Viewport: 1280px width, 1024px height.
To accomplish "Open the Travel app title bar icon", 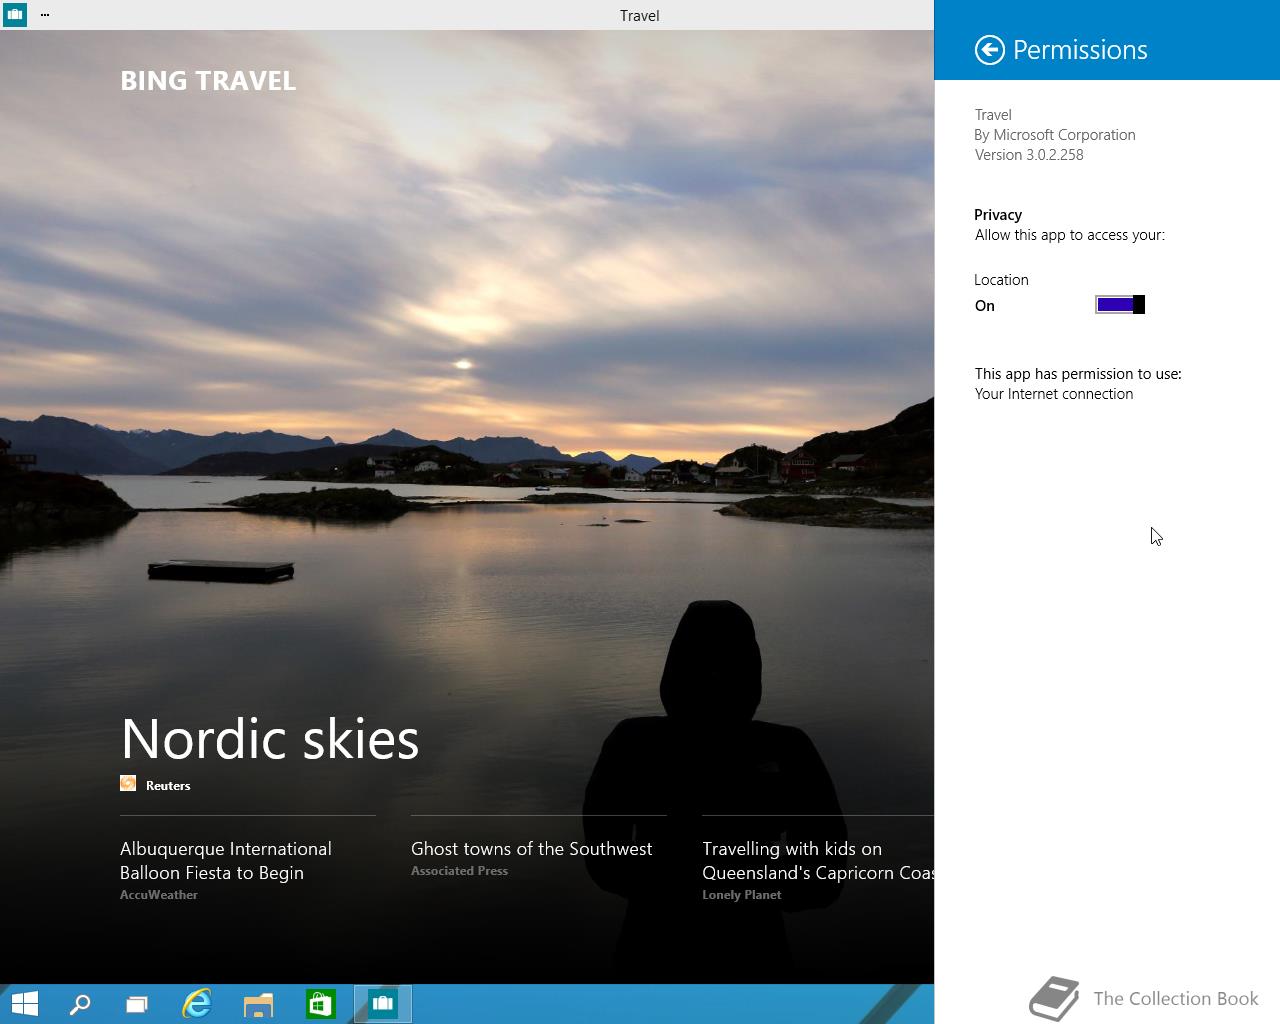I will pyautogui.click(x=14, y=14).
